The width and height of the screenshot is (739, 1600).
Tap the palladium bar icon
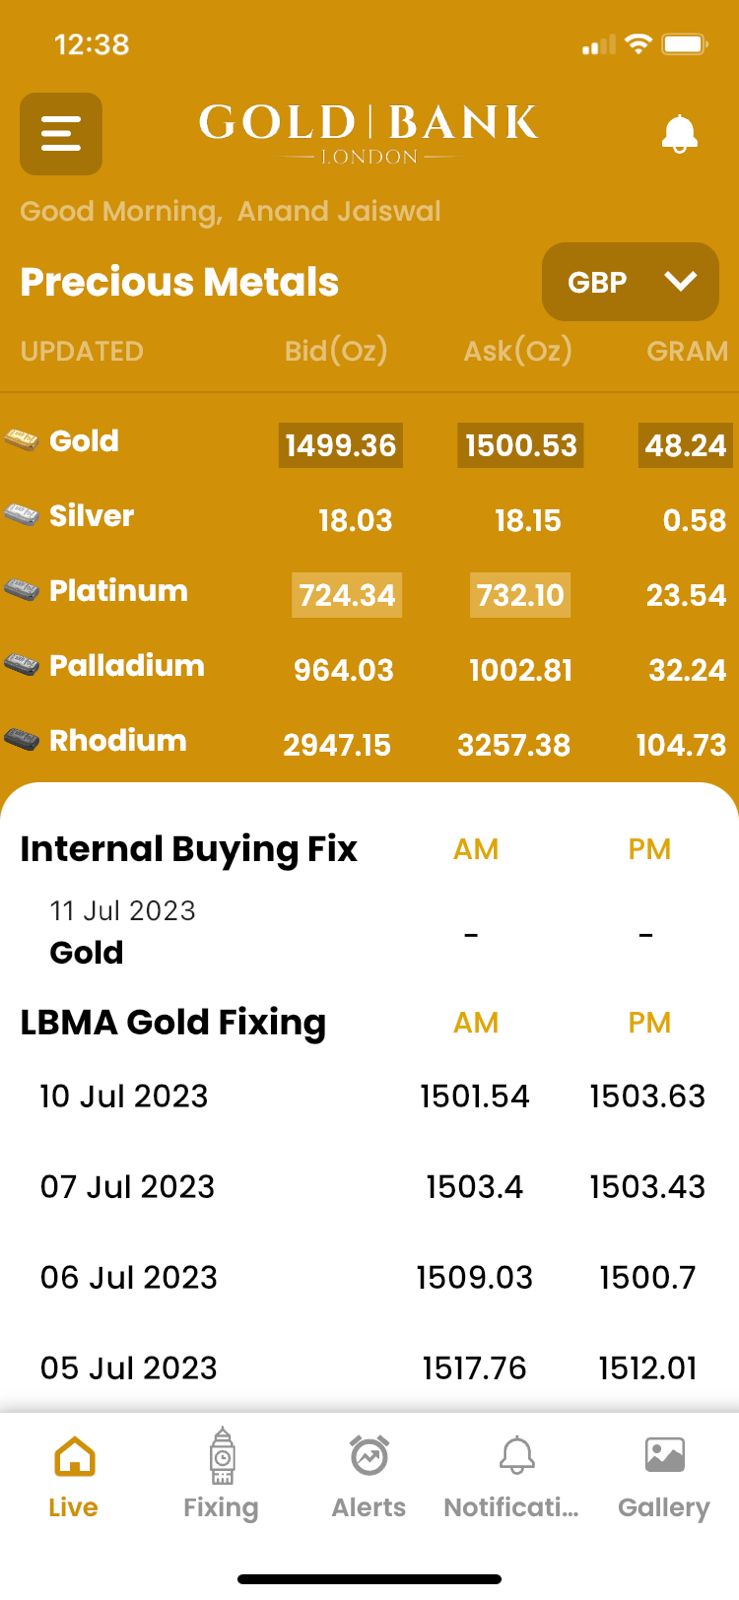click(x=21, y=665)
